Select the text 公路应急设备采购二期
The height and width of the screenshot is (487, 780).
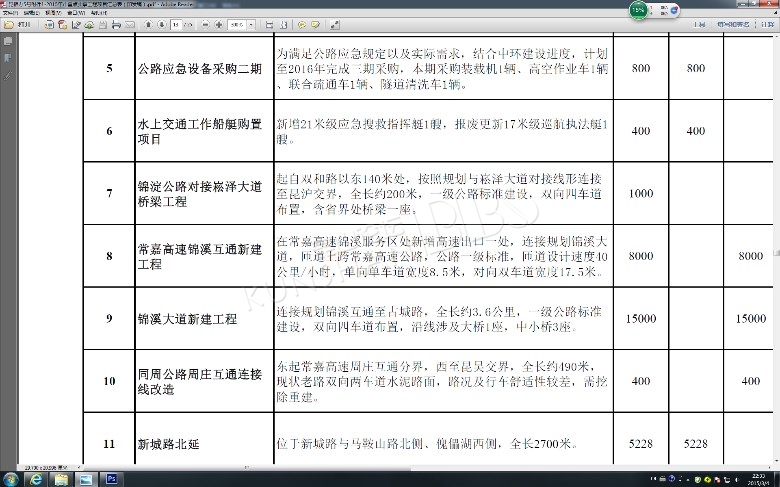[199, 69]
